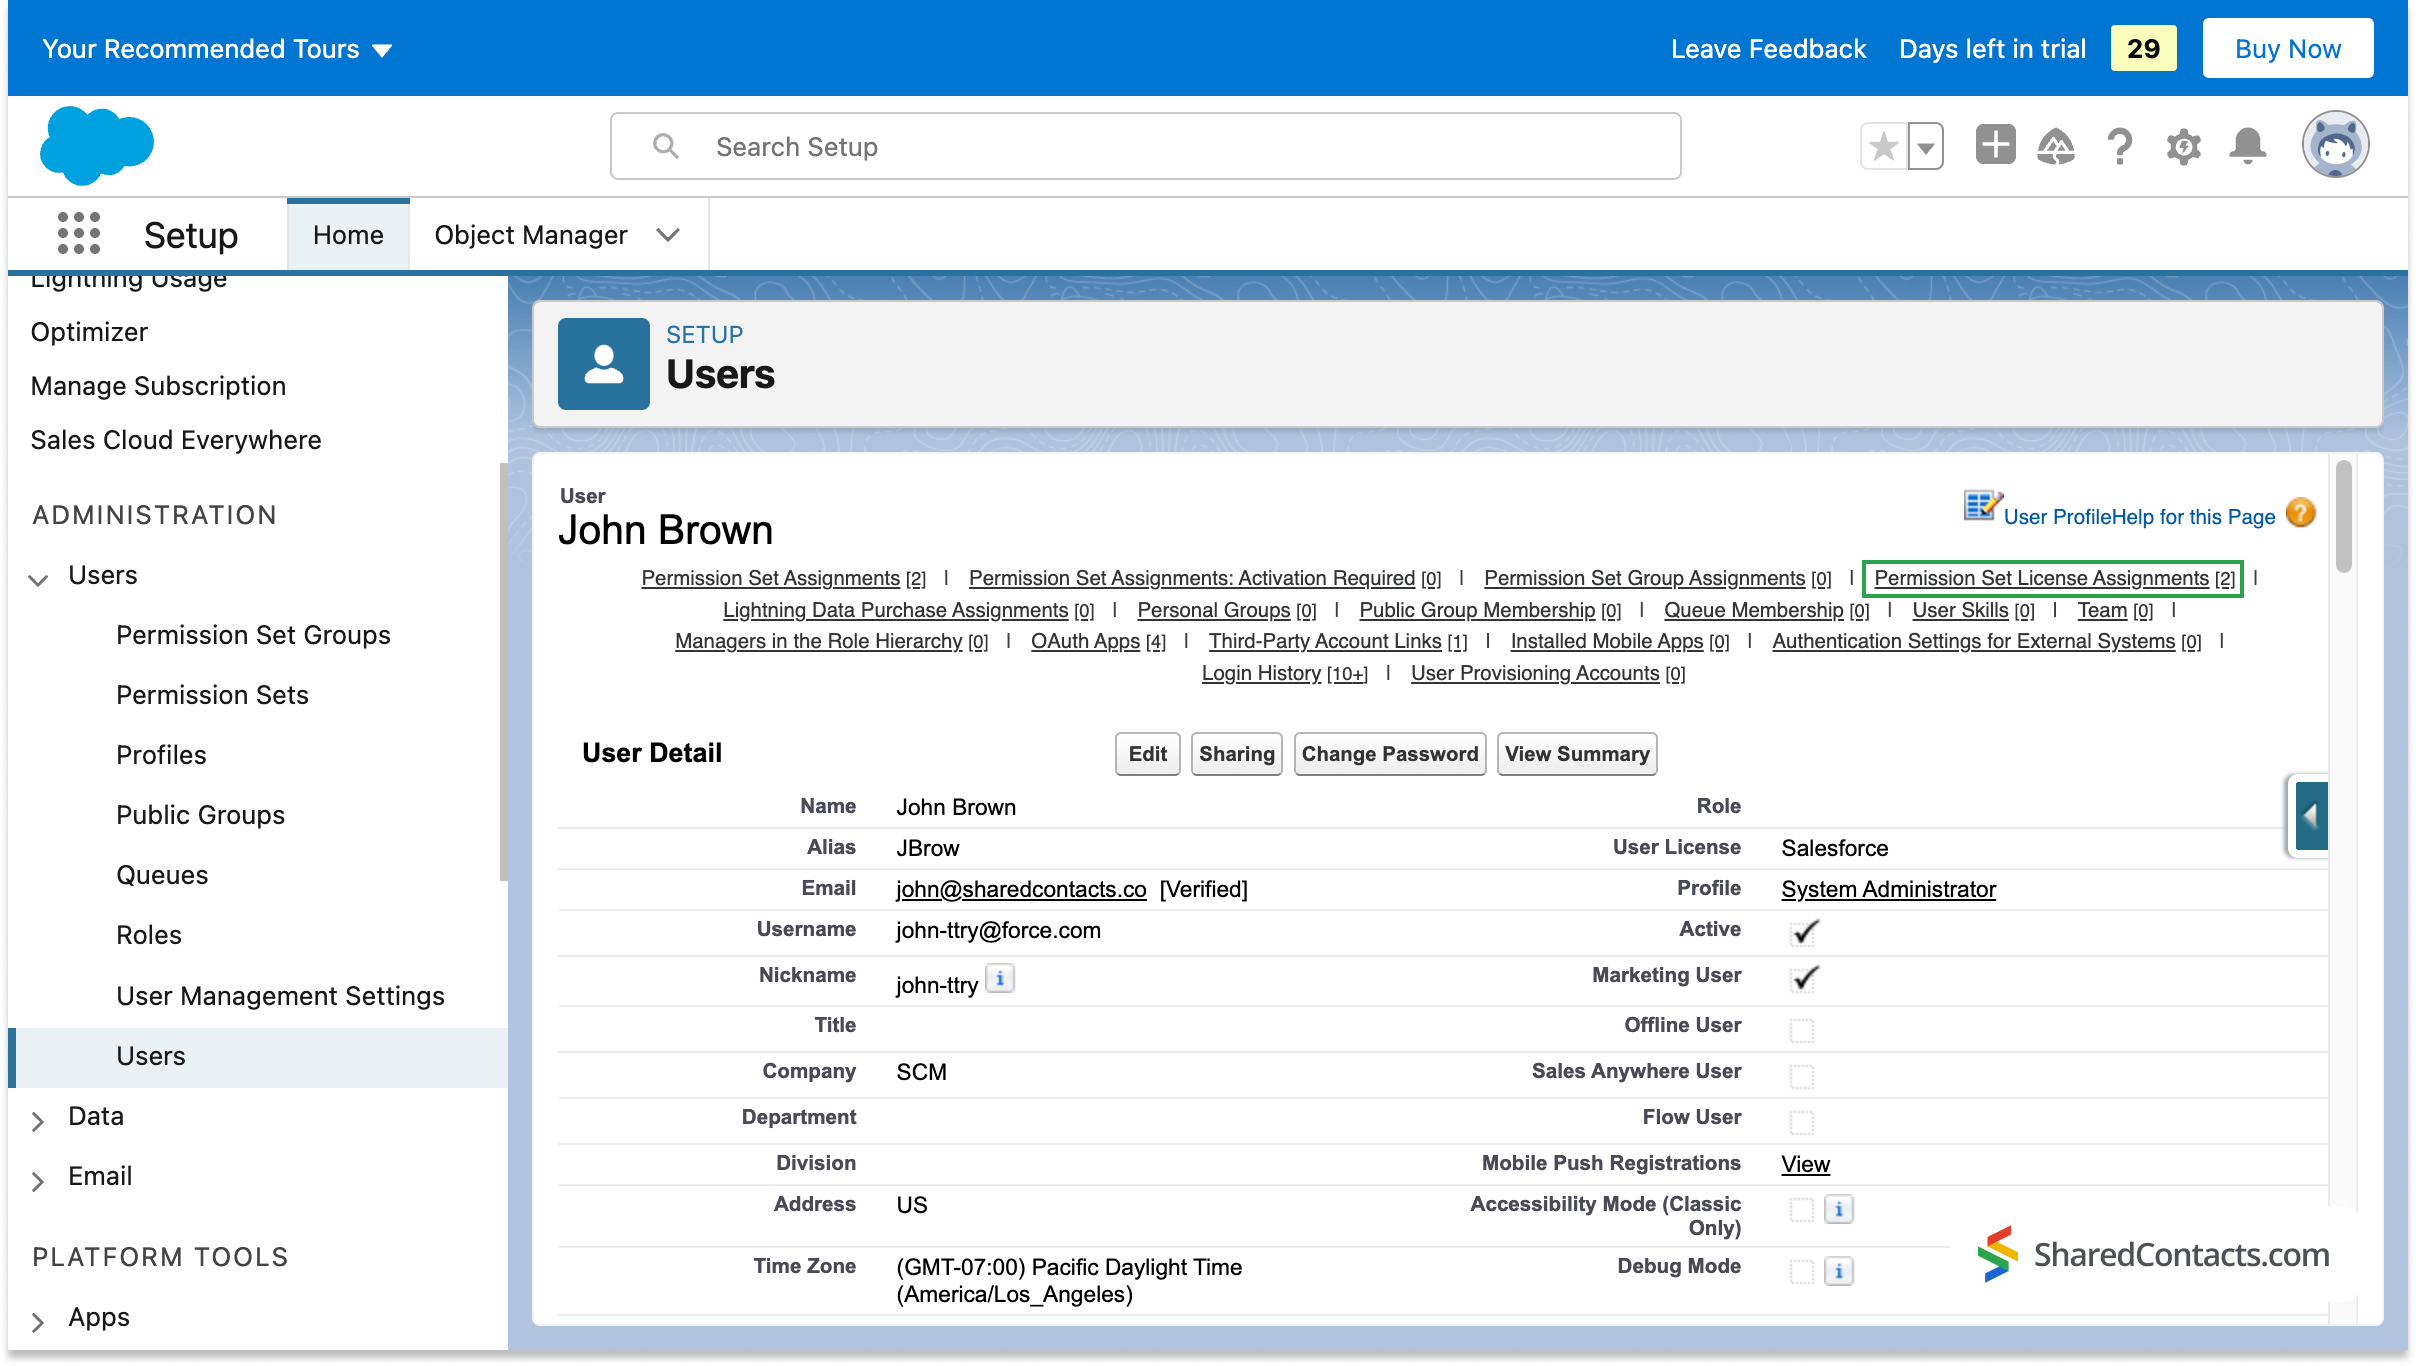Viewport: 2416px width, 1366px height.
Task: Open Permission Set Groups in sidebar
Action: [253, 635]
